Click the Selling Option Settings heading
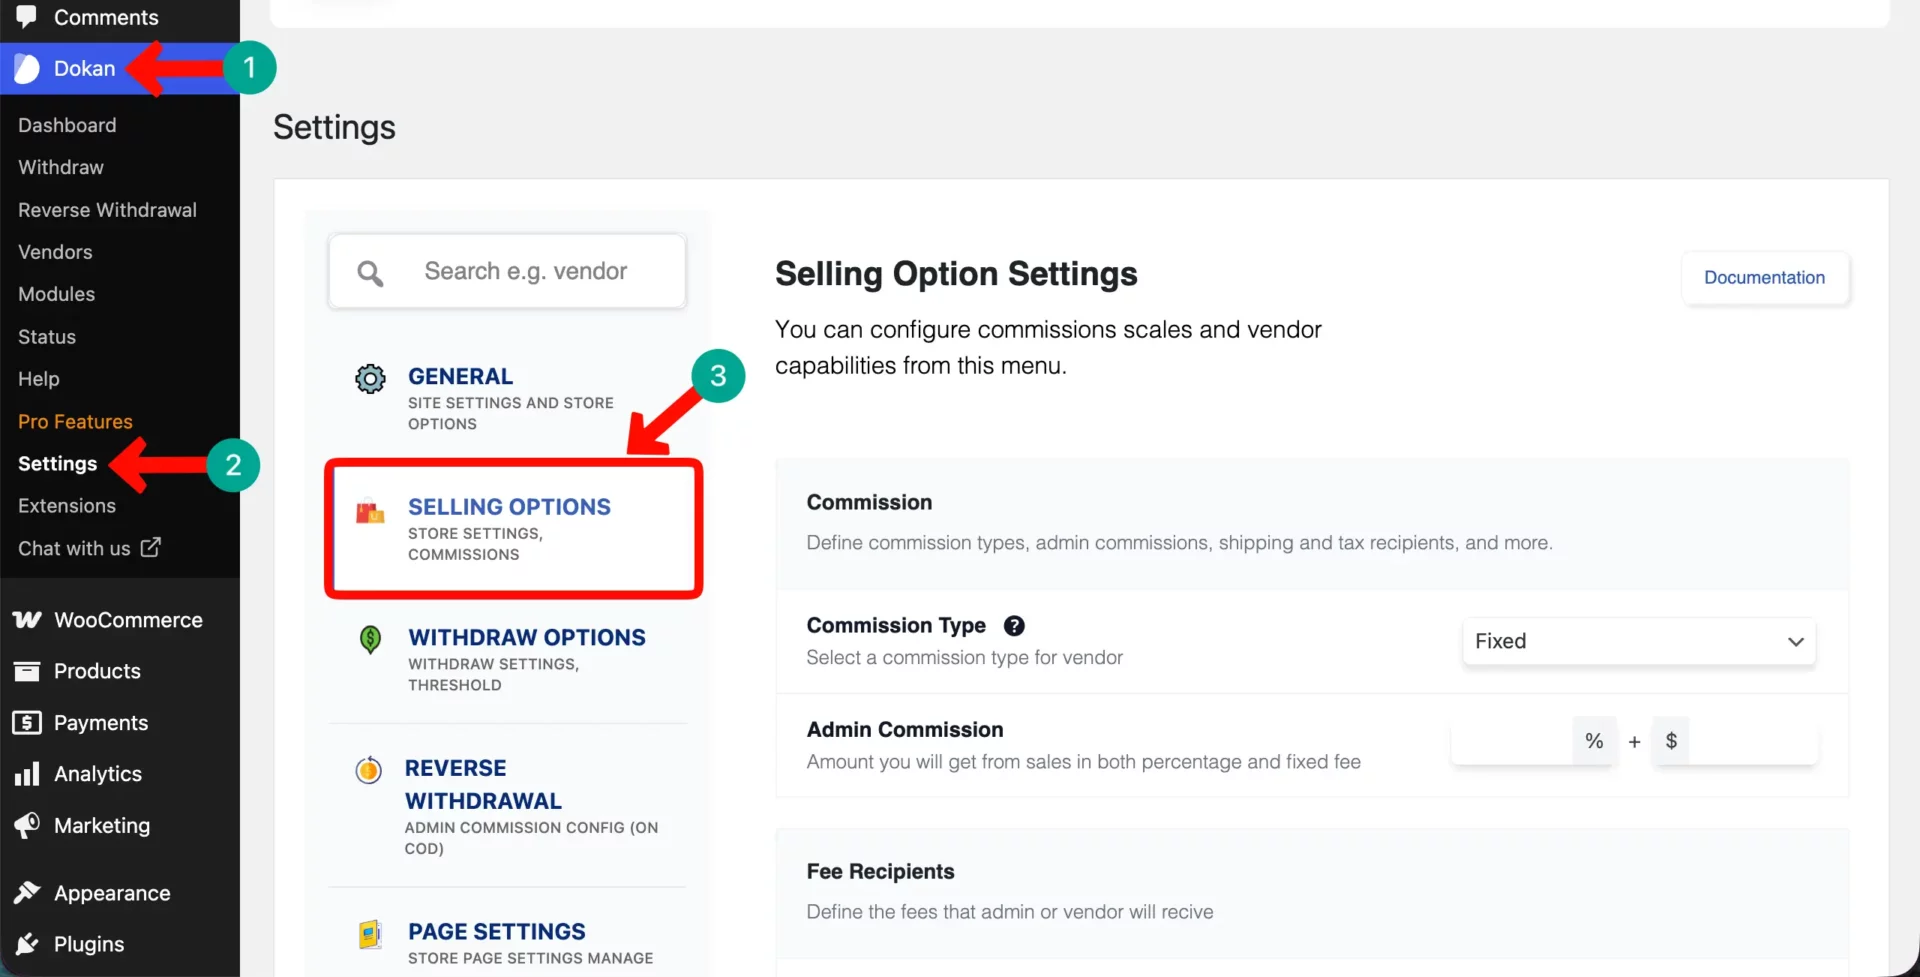 [x=956, y=273]
